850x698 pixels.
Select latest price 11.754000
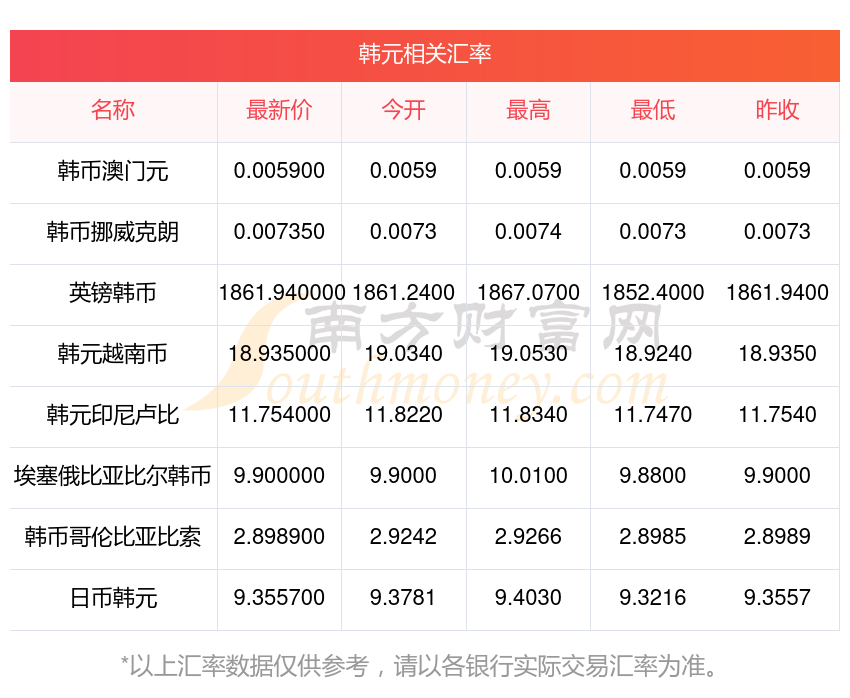coord(279,415)
